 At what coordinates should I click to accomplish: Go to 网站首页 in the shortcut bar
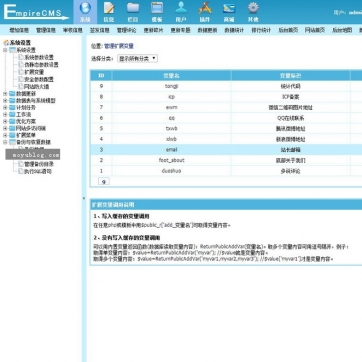(x=315, y=30)
